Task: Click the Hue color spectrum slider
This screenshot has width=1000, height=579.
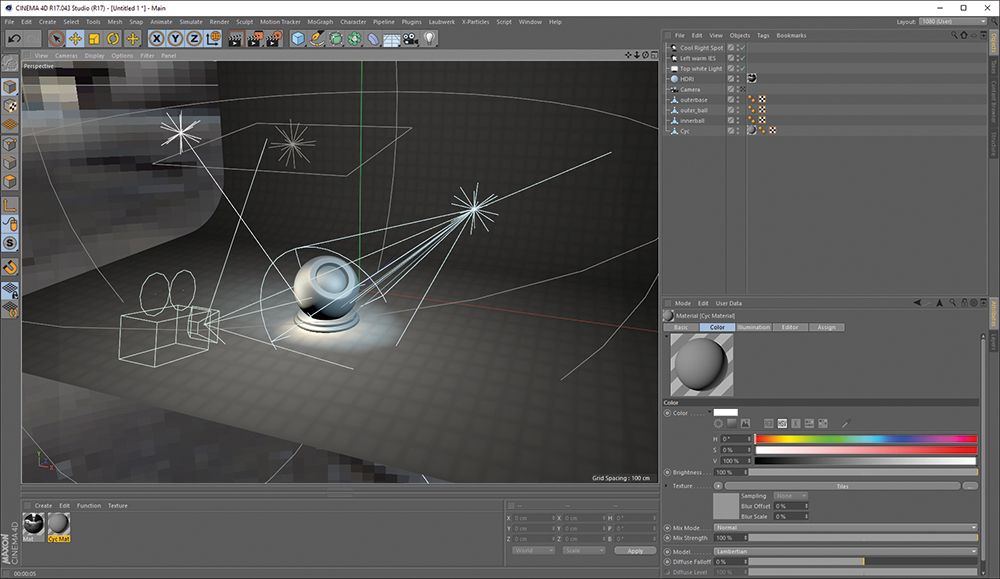Action: (865, 437)
